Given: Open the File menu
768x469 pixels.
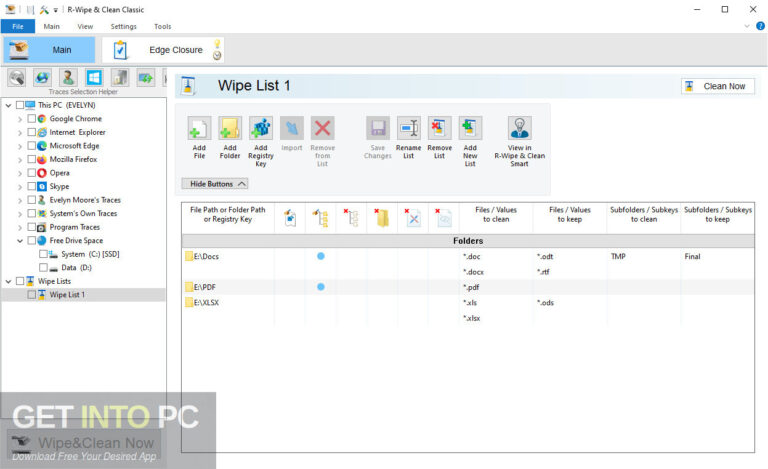Looking at the screenshot, I should (x=18, y=26).
